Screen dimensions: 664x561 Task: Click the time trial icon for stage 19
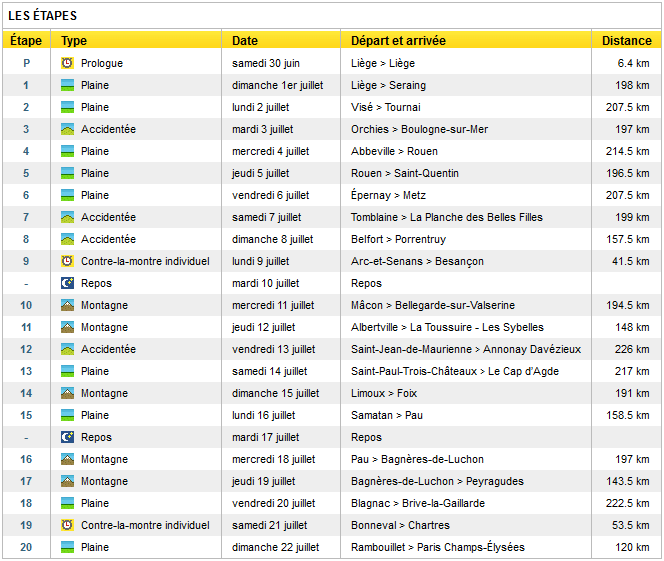[x=67, y=525]
